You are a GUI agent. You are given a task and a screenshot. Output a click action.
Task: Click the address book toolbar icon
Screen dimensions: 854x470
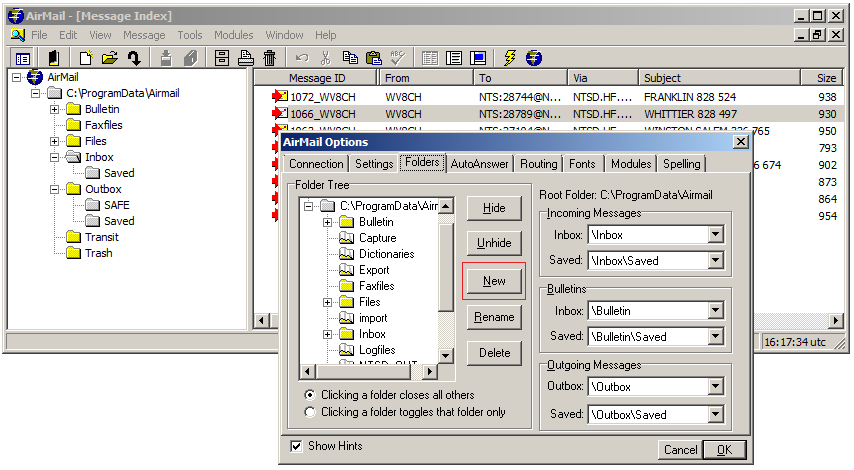[x=53, y=58]
